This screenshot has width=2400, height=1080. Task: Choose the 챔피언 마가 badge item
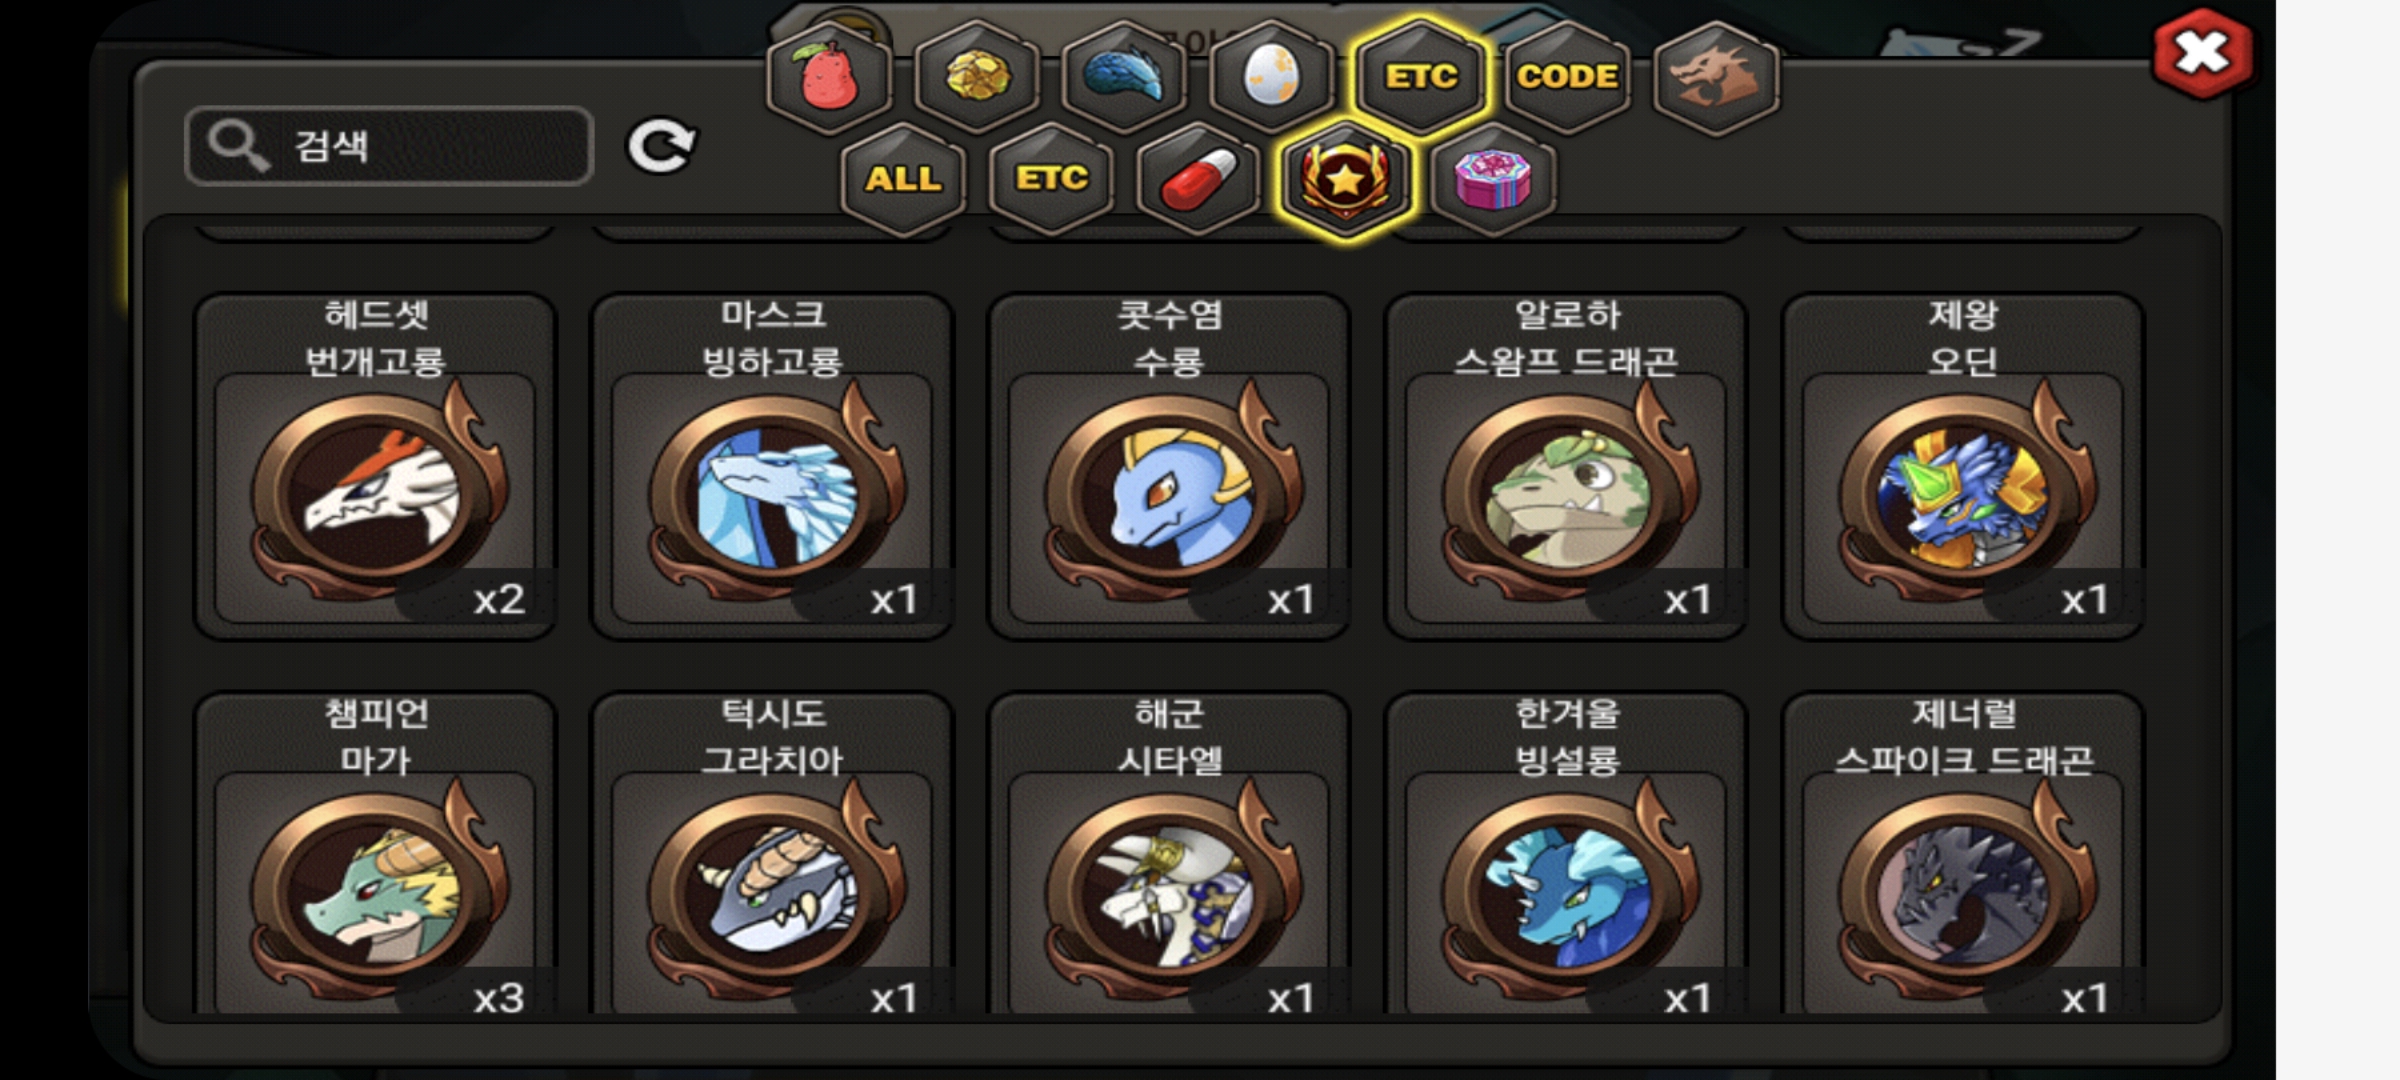(375, 853)
